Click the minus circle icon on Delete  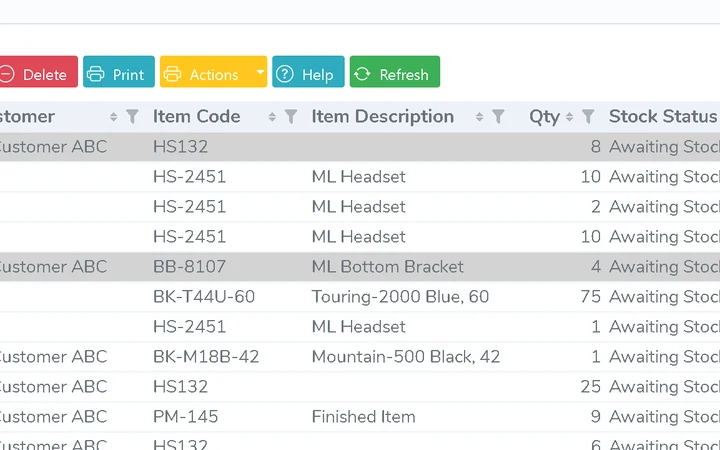[x=6, y=74]
